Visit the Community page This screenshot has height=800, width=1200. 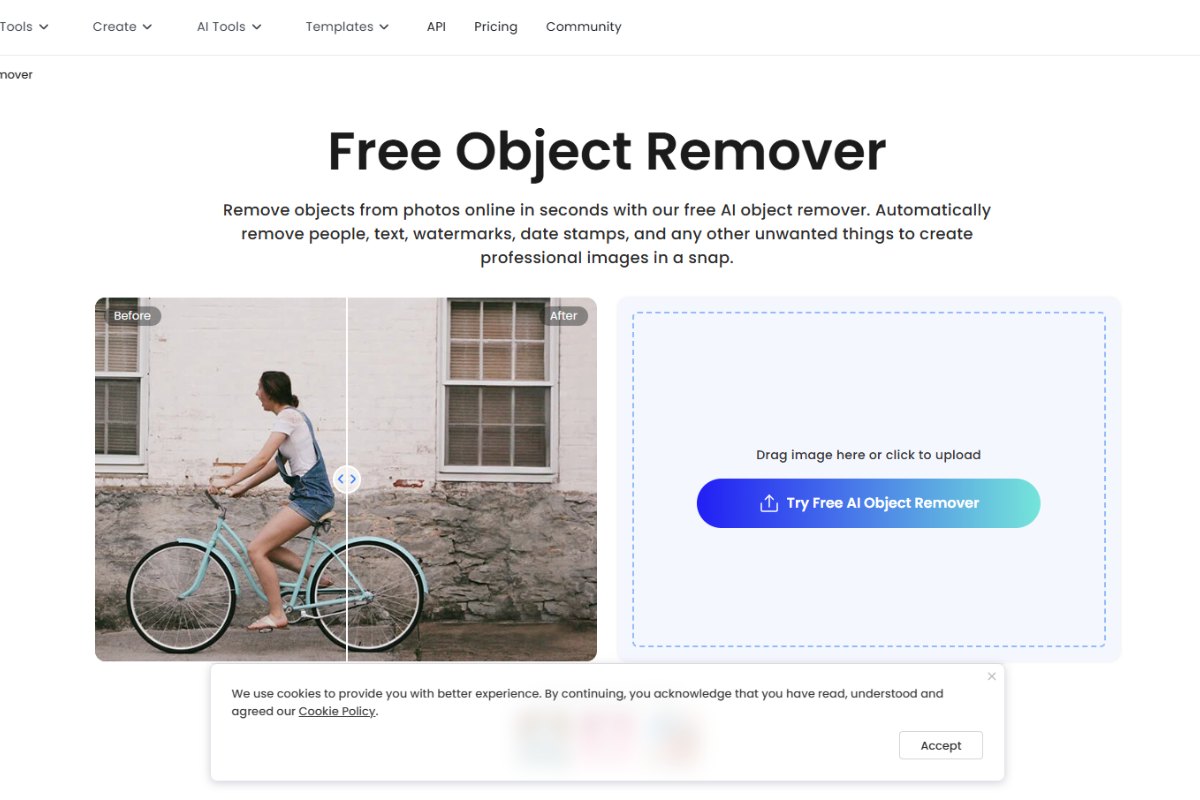pyautogui.click(x=584, y=27)
